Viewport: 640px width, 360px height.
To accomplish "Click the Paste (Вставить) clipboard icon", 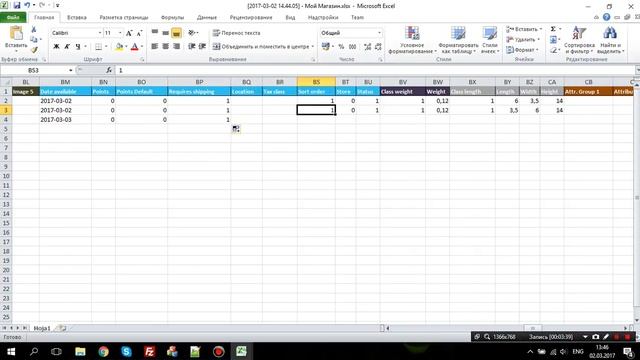I will coord(16,33).
